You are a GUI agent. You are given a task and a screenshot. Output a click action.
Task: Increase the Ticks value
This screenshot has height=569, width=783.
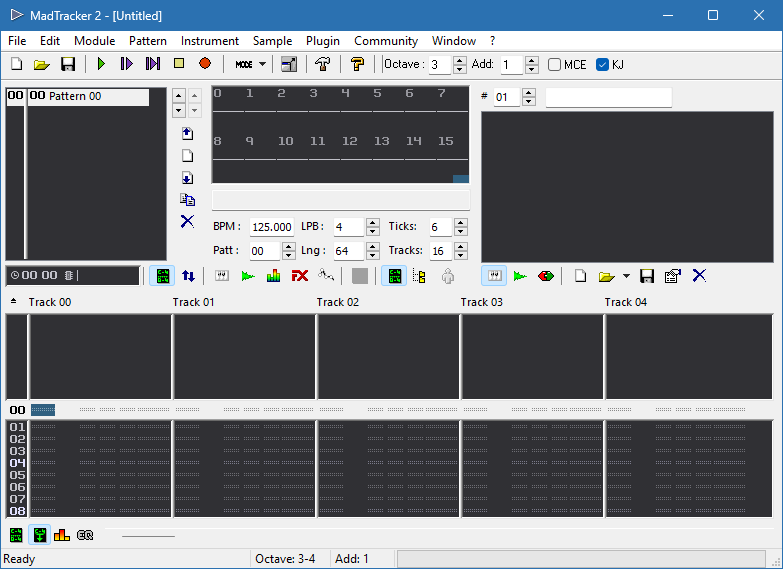click(x=461, y=223)
